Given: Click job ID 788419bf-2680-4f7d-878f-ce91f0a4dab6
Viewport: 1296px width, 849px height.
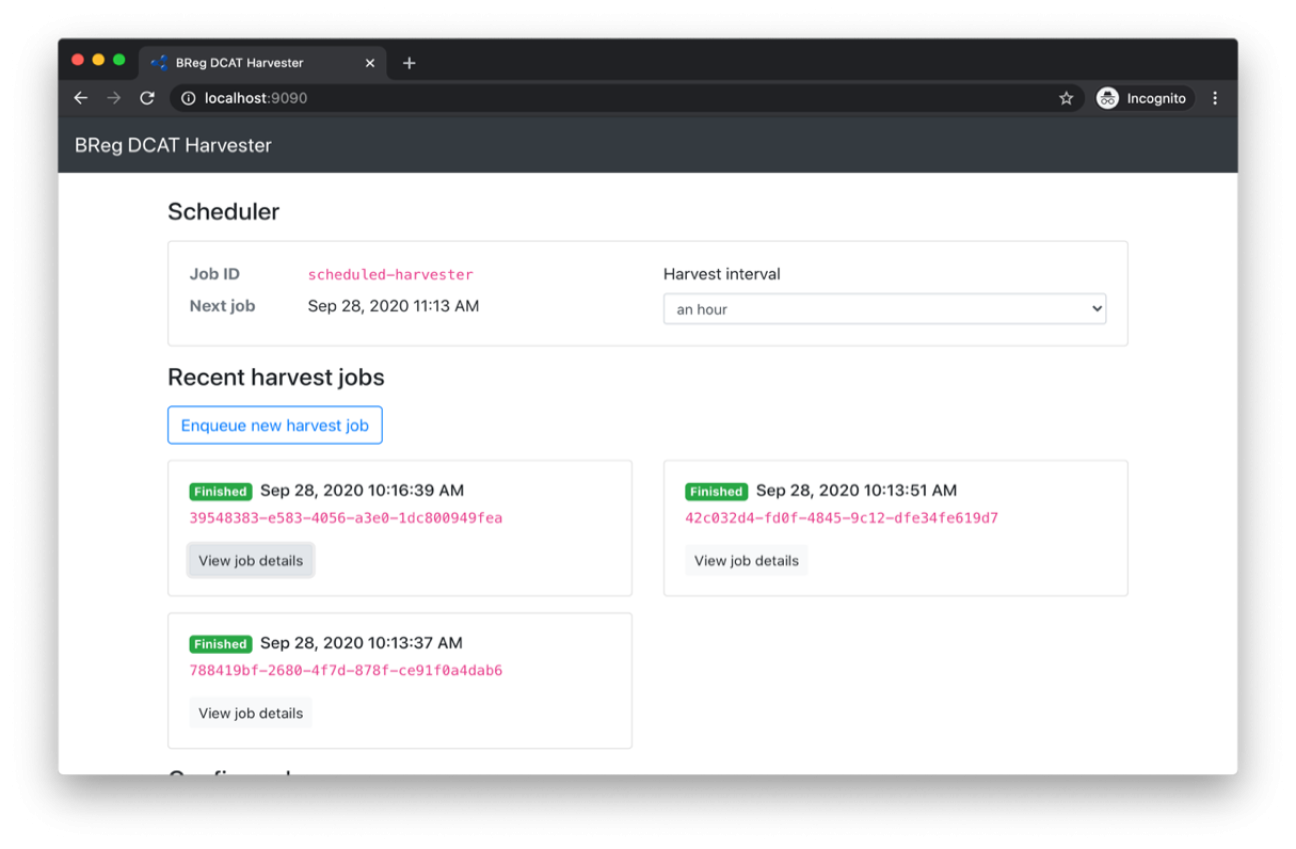Looking at the screenshot, I should coord(346,670).
